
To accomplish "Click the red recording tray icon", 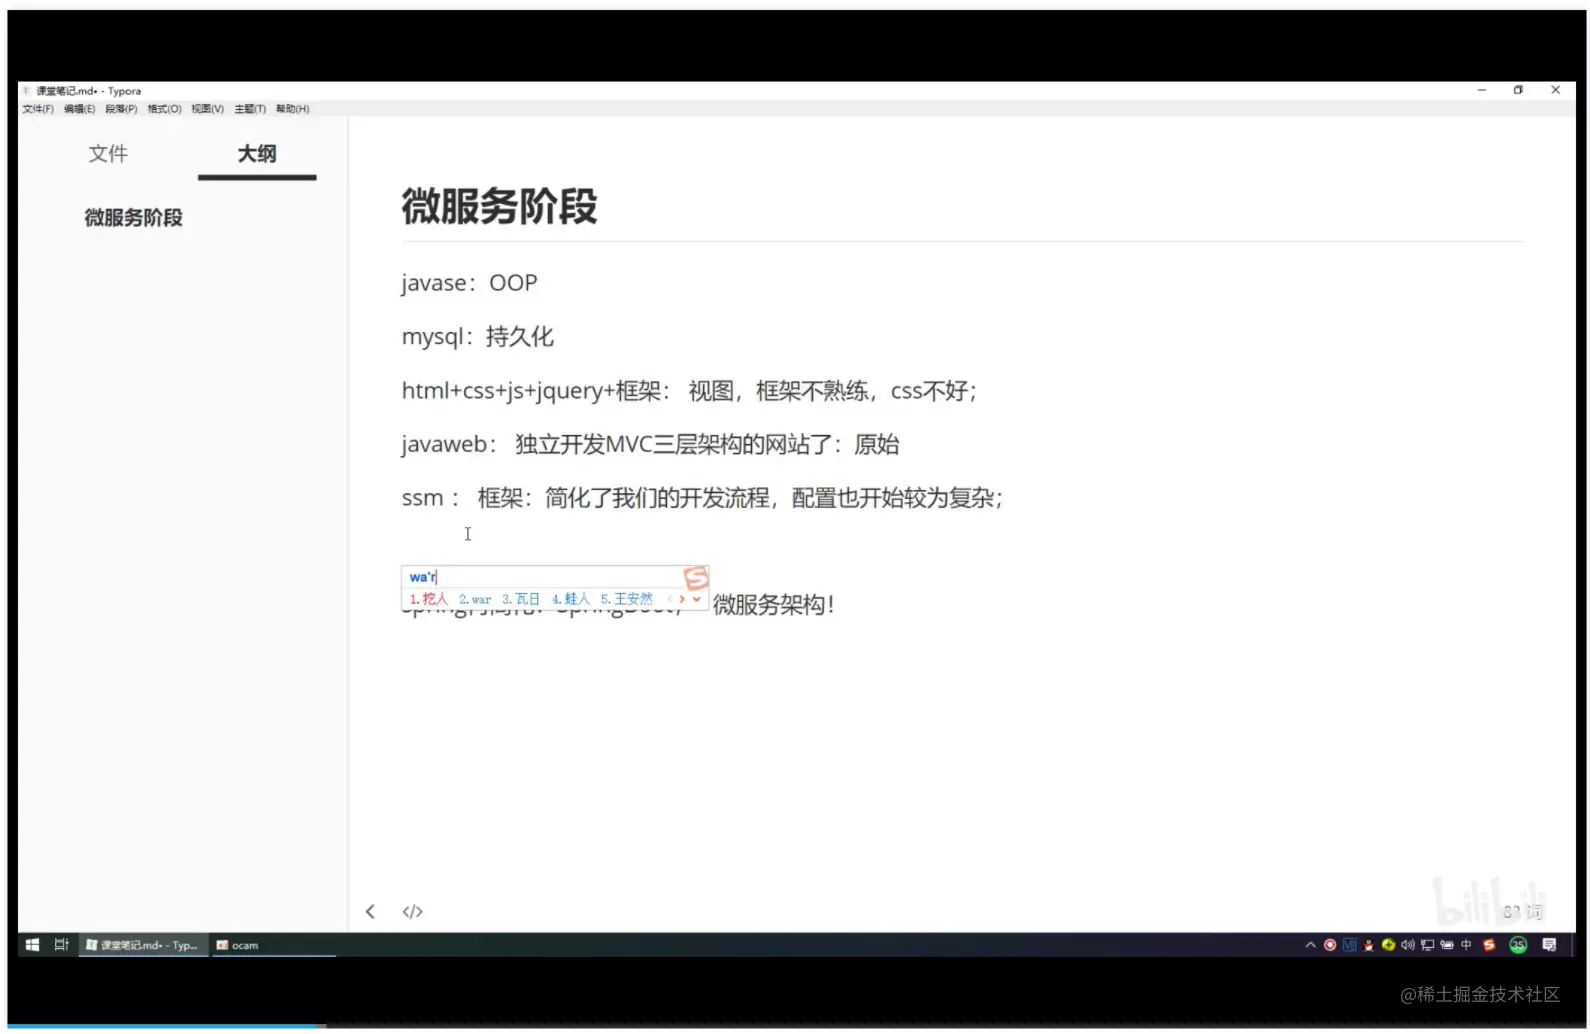I will coord(1330,945).
